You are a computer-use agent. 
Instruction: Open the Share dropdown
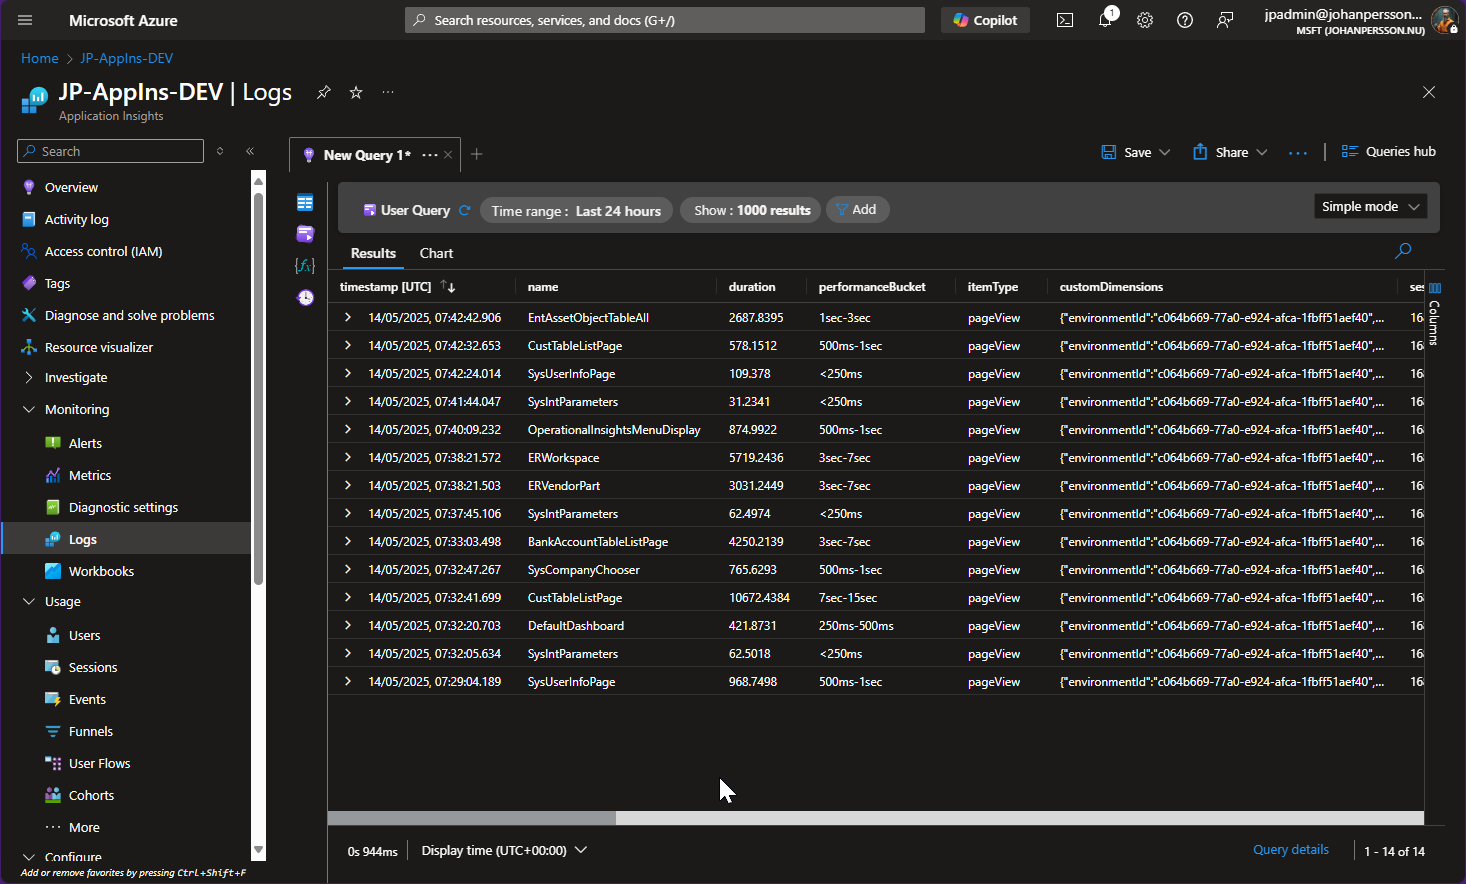(x=1230, y=152)
